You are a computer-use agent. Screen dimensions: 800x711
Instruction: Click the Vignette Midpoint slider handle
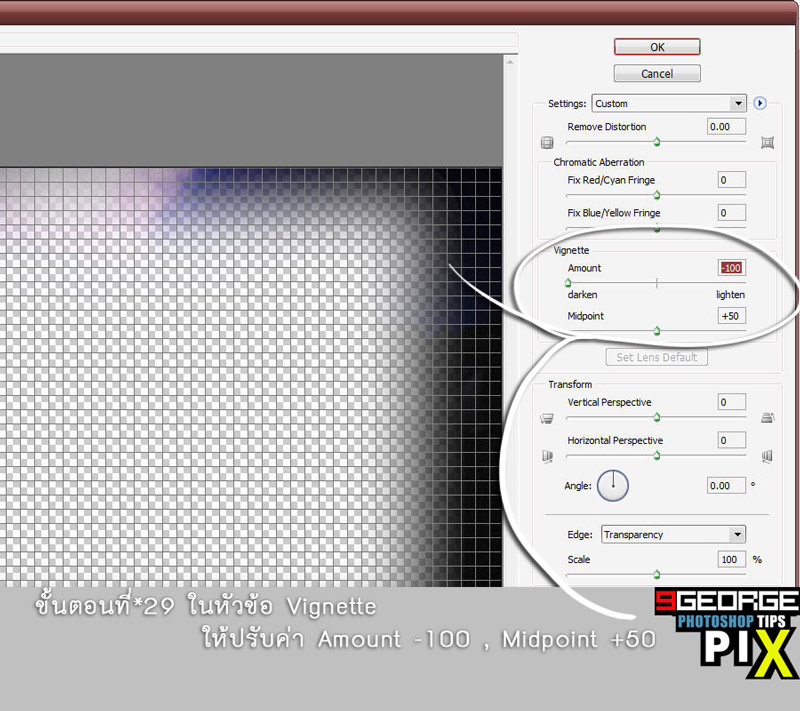[657, 331]
